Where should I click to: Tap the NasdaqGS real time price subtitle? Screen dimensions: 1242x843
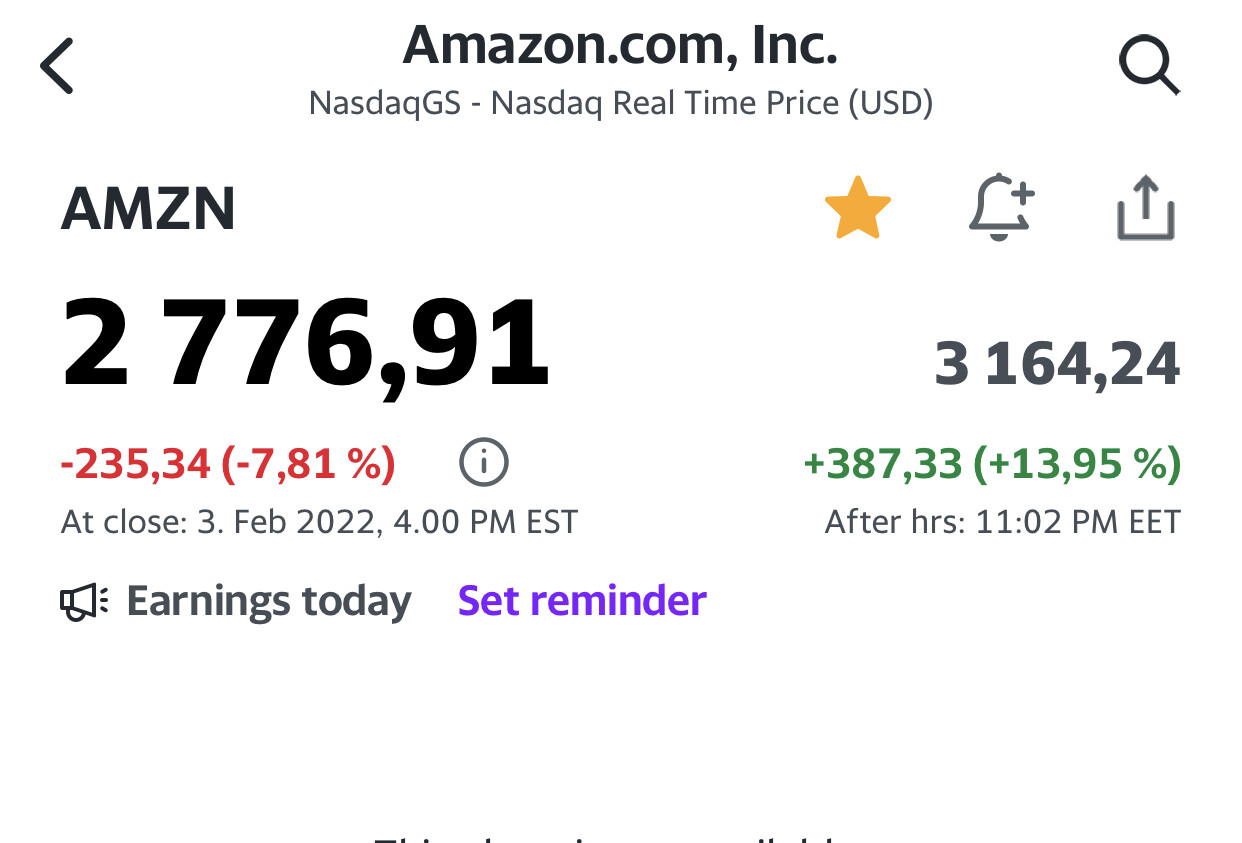(x=620, y=103)
